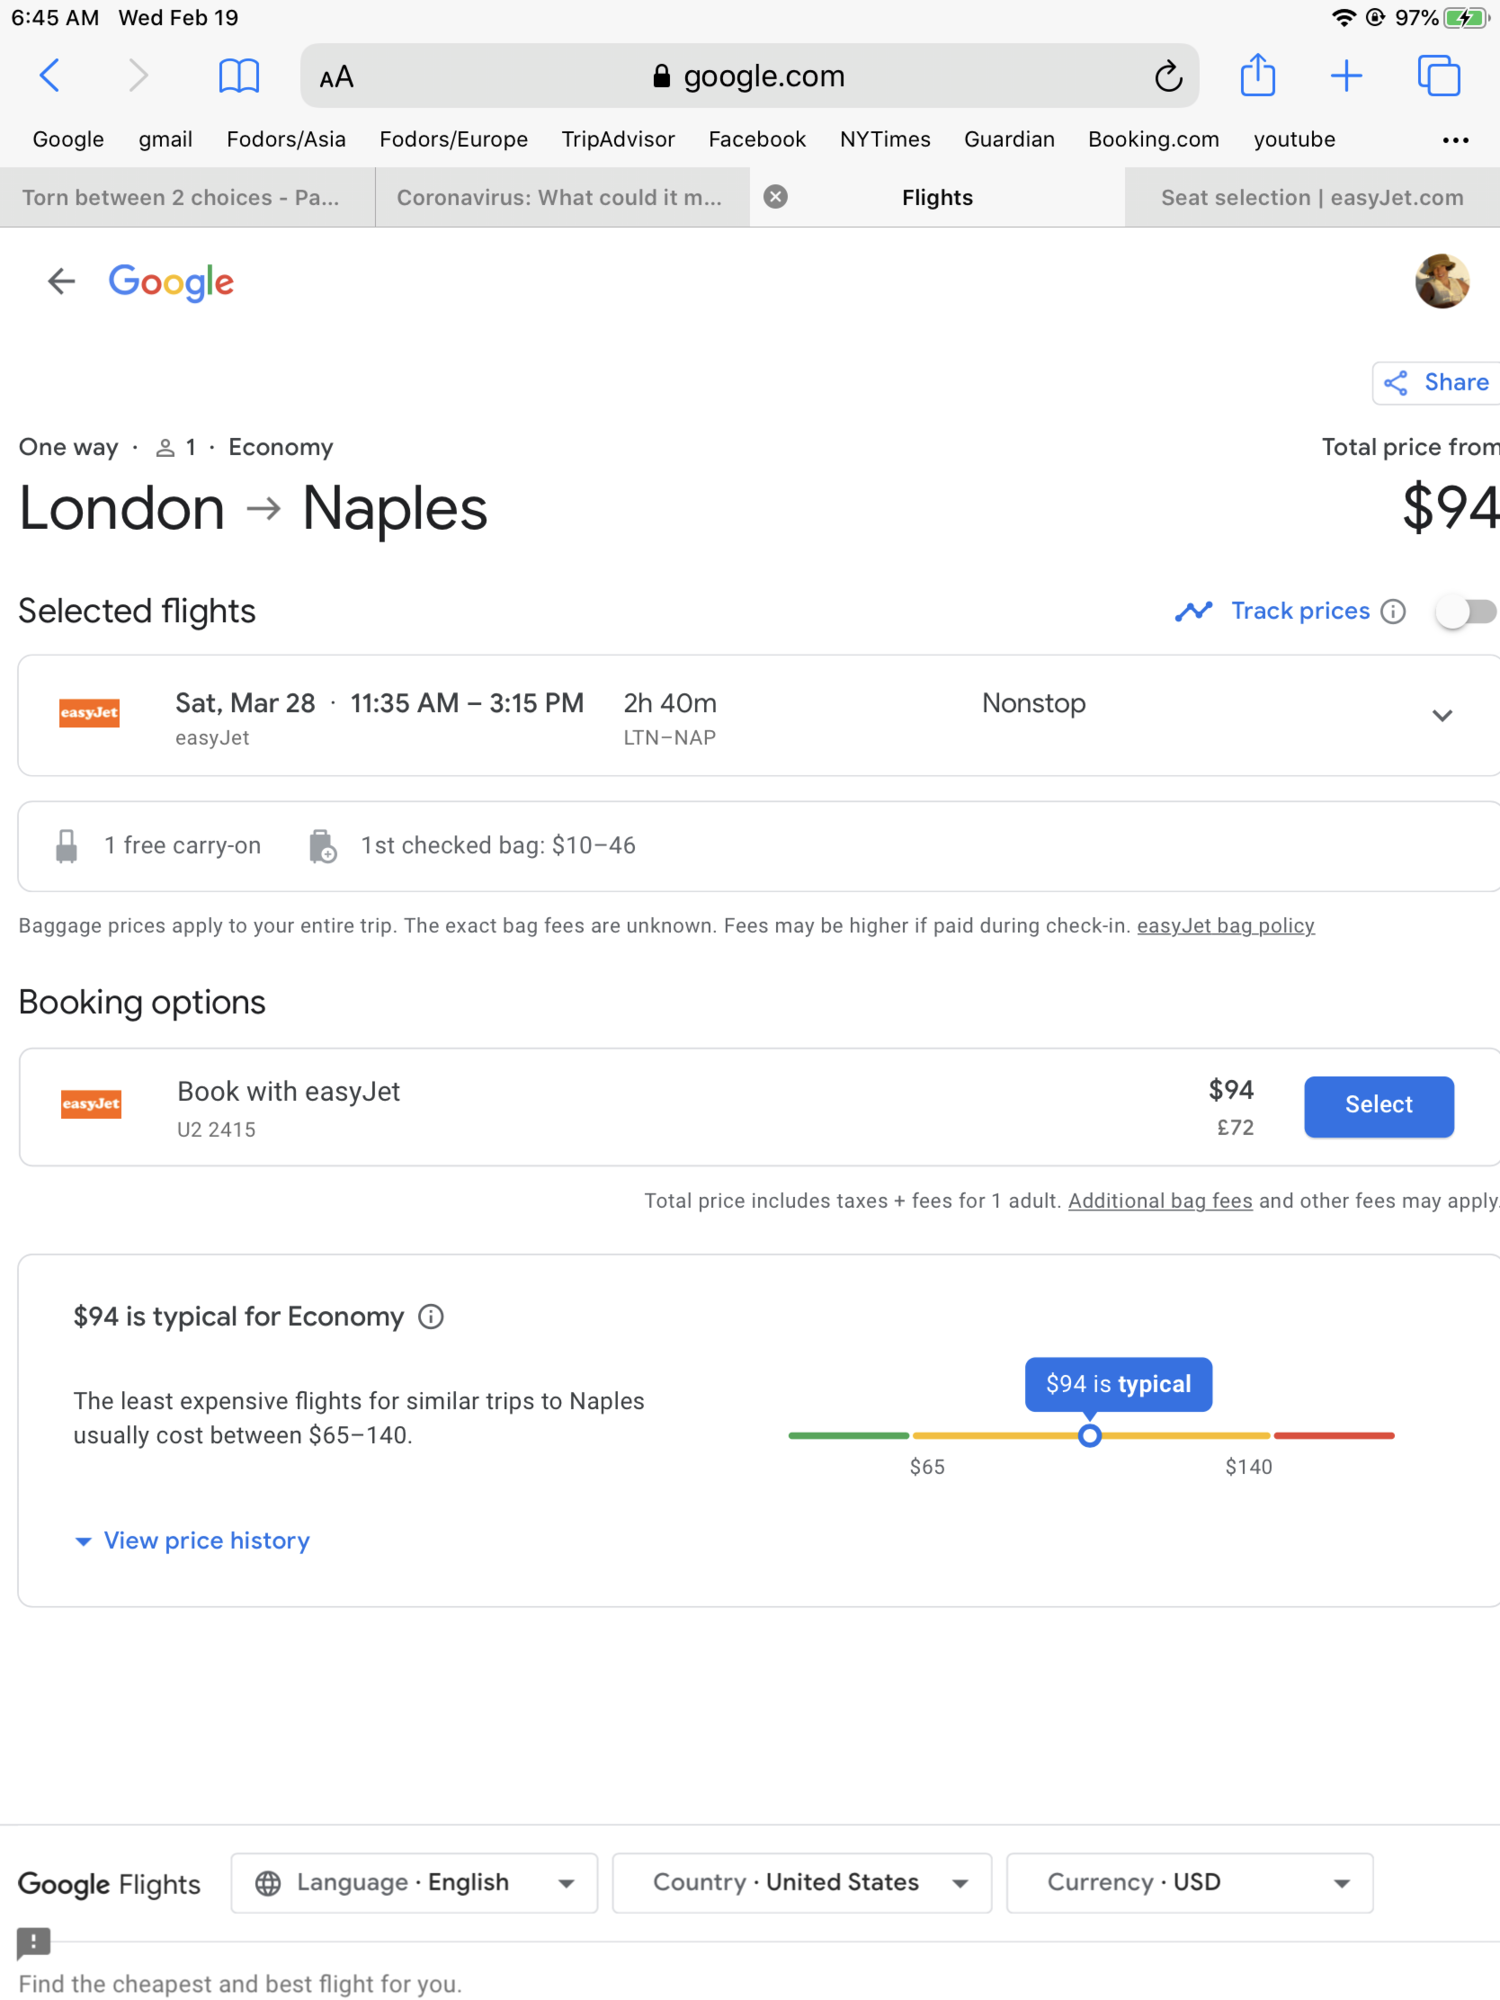Switch to Seat selection easyJet tab
1500x2000 pixels.
point(1312,198)
